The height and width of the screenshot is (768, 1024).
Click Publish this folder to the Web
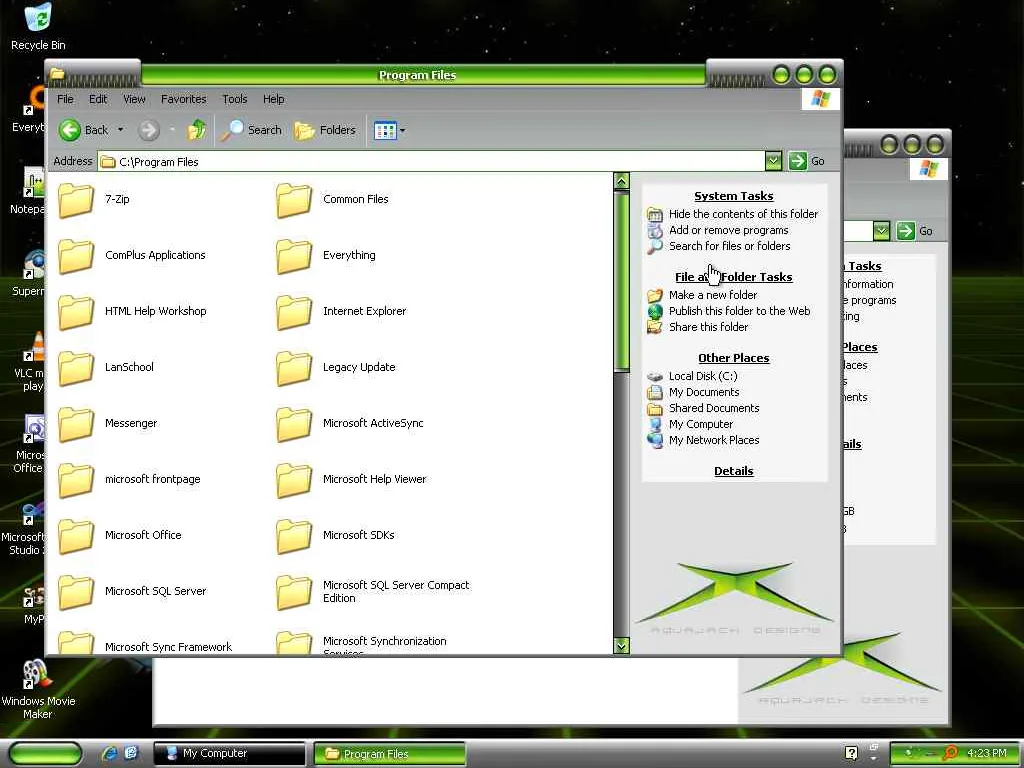(x=739, y=311)
